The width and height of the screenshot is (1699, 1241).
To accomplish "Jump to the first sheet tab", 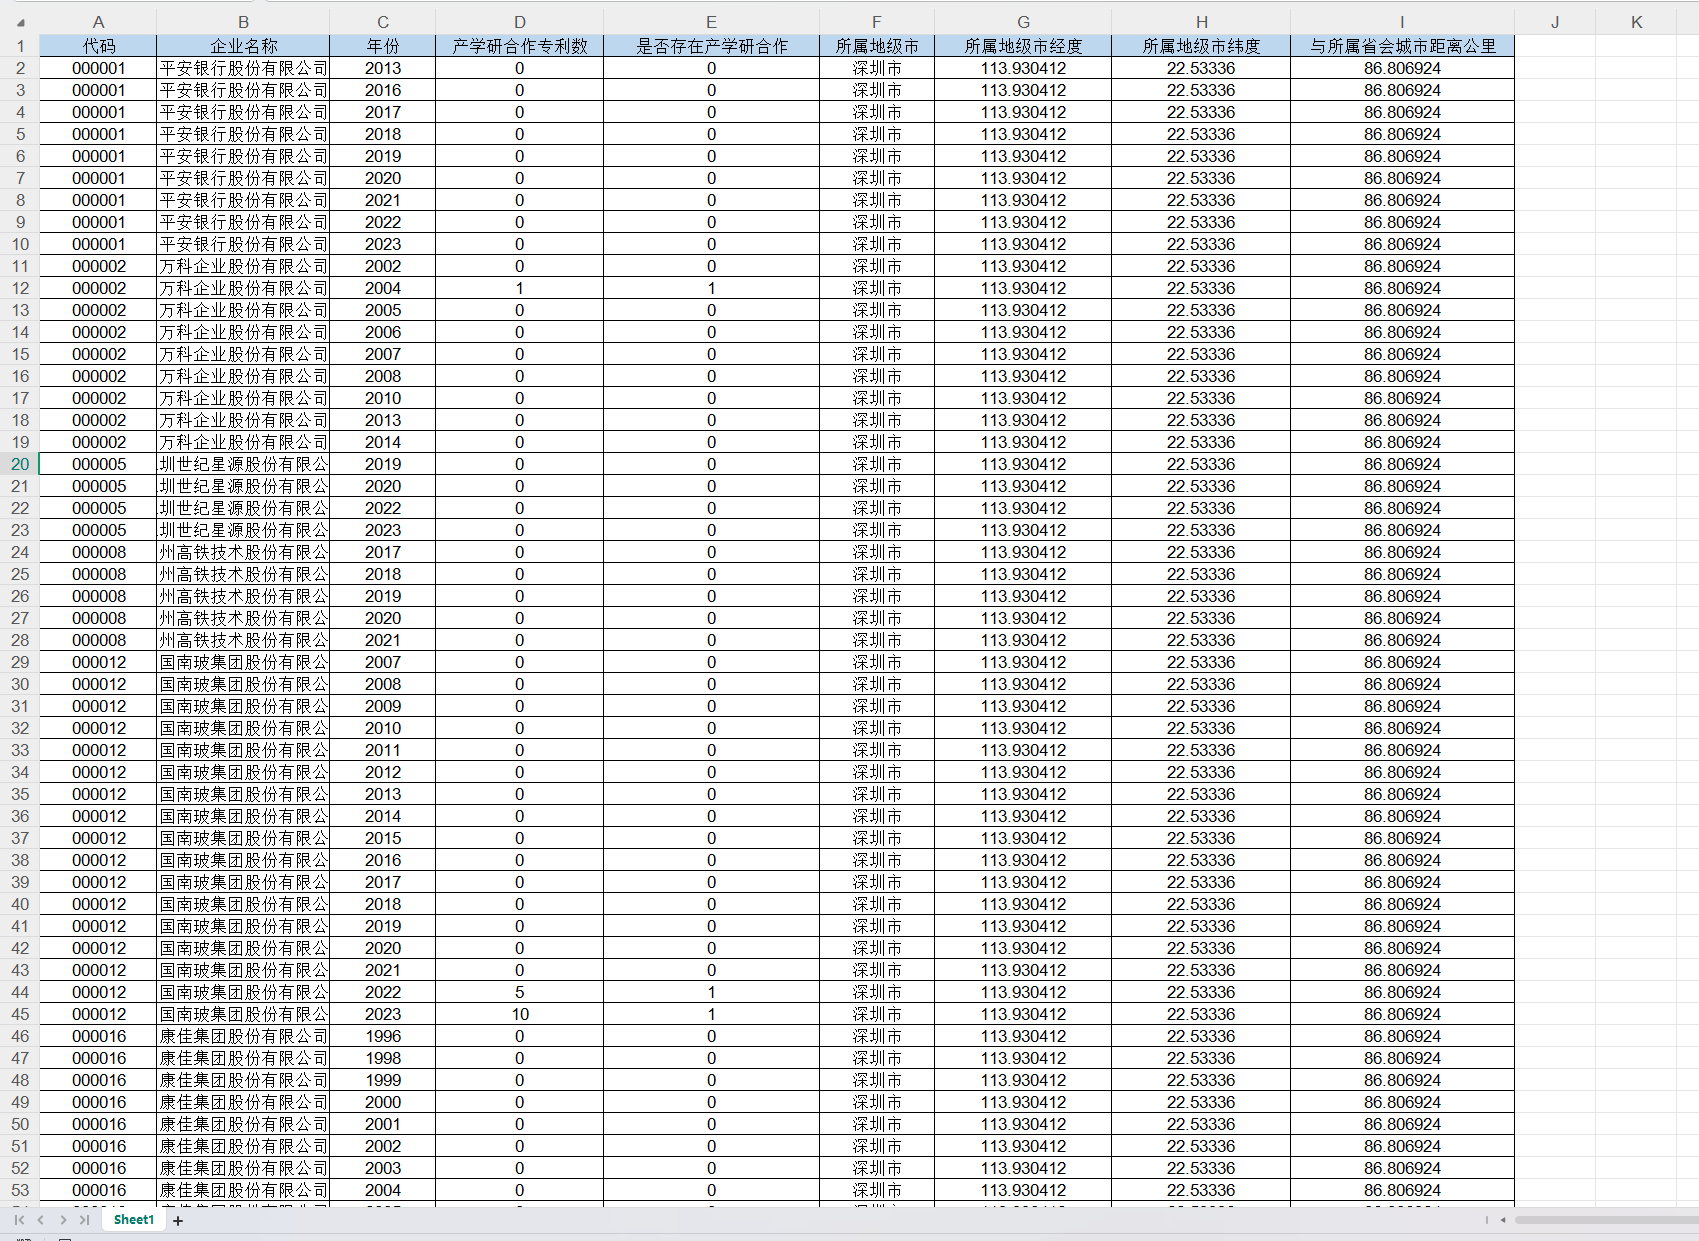I will click(x=19, y=1220).
